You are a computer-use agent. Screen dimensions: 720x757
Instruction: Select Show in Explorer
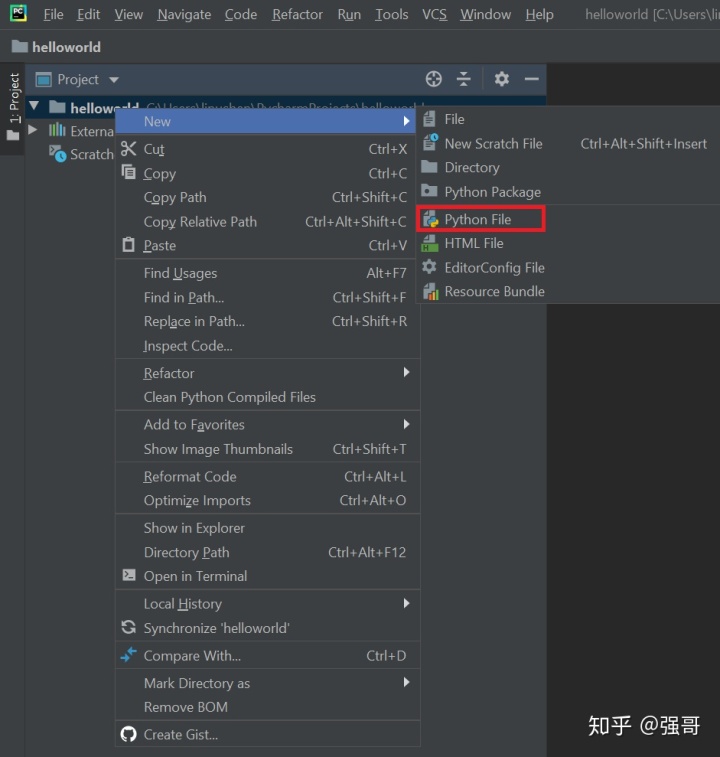(x=268, y=528)
